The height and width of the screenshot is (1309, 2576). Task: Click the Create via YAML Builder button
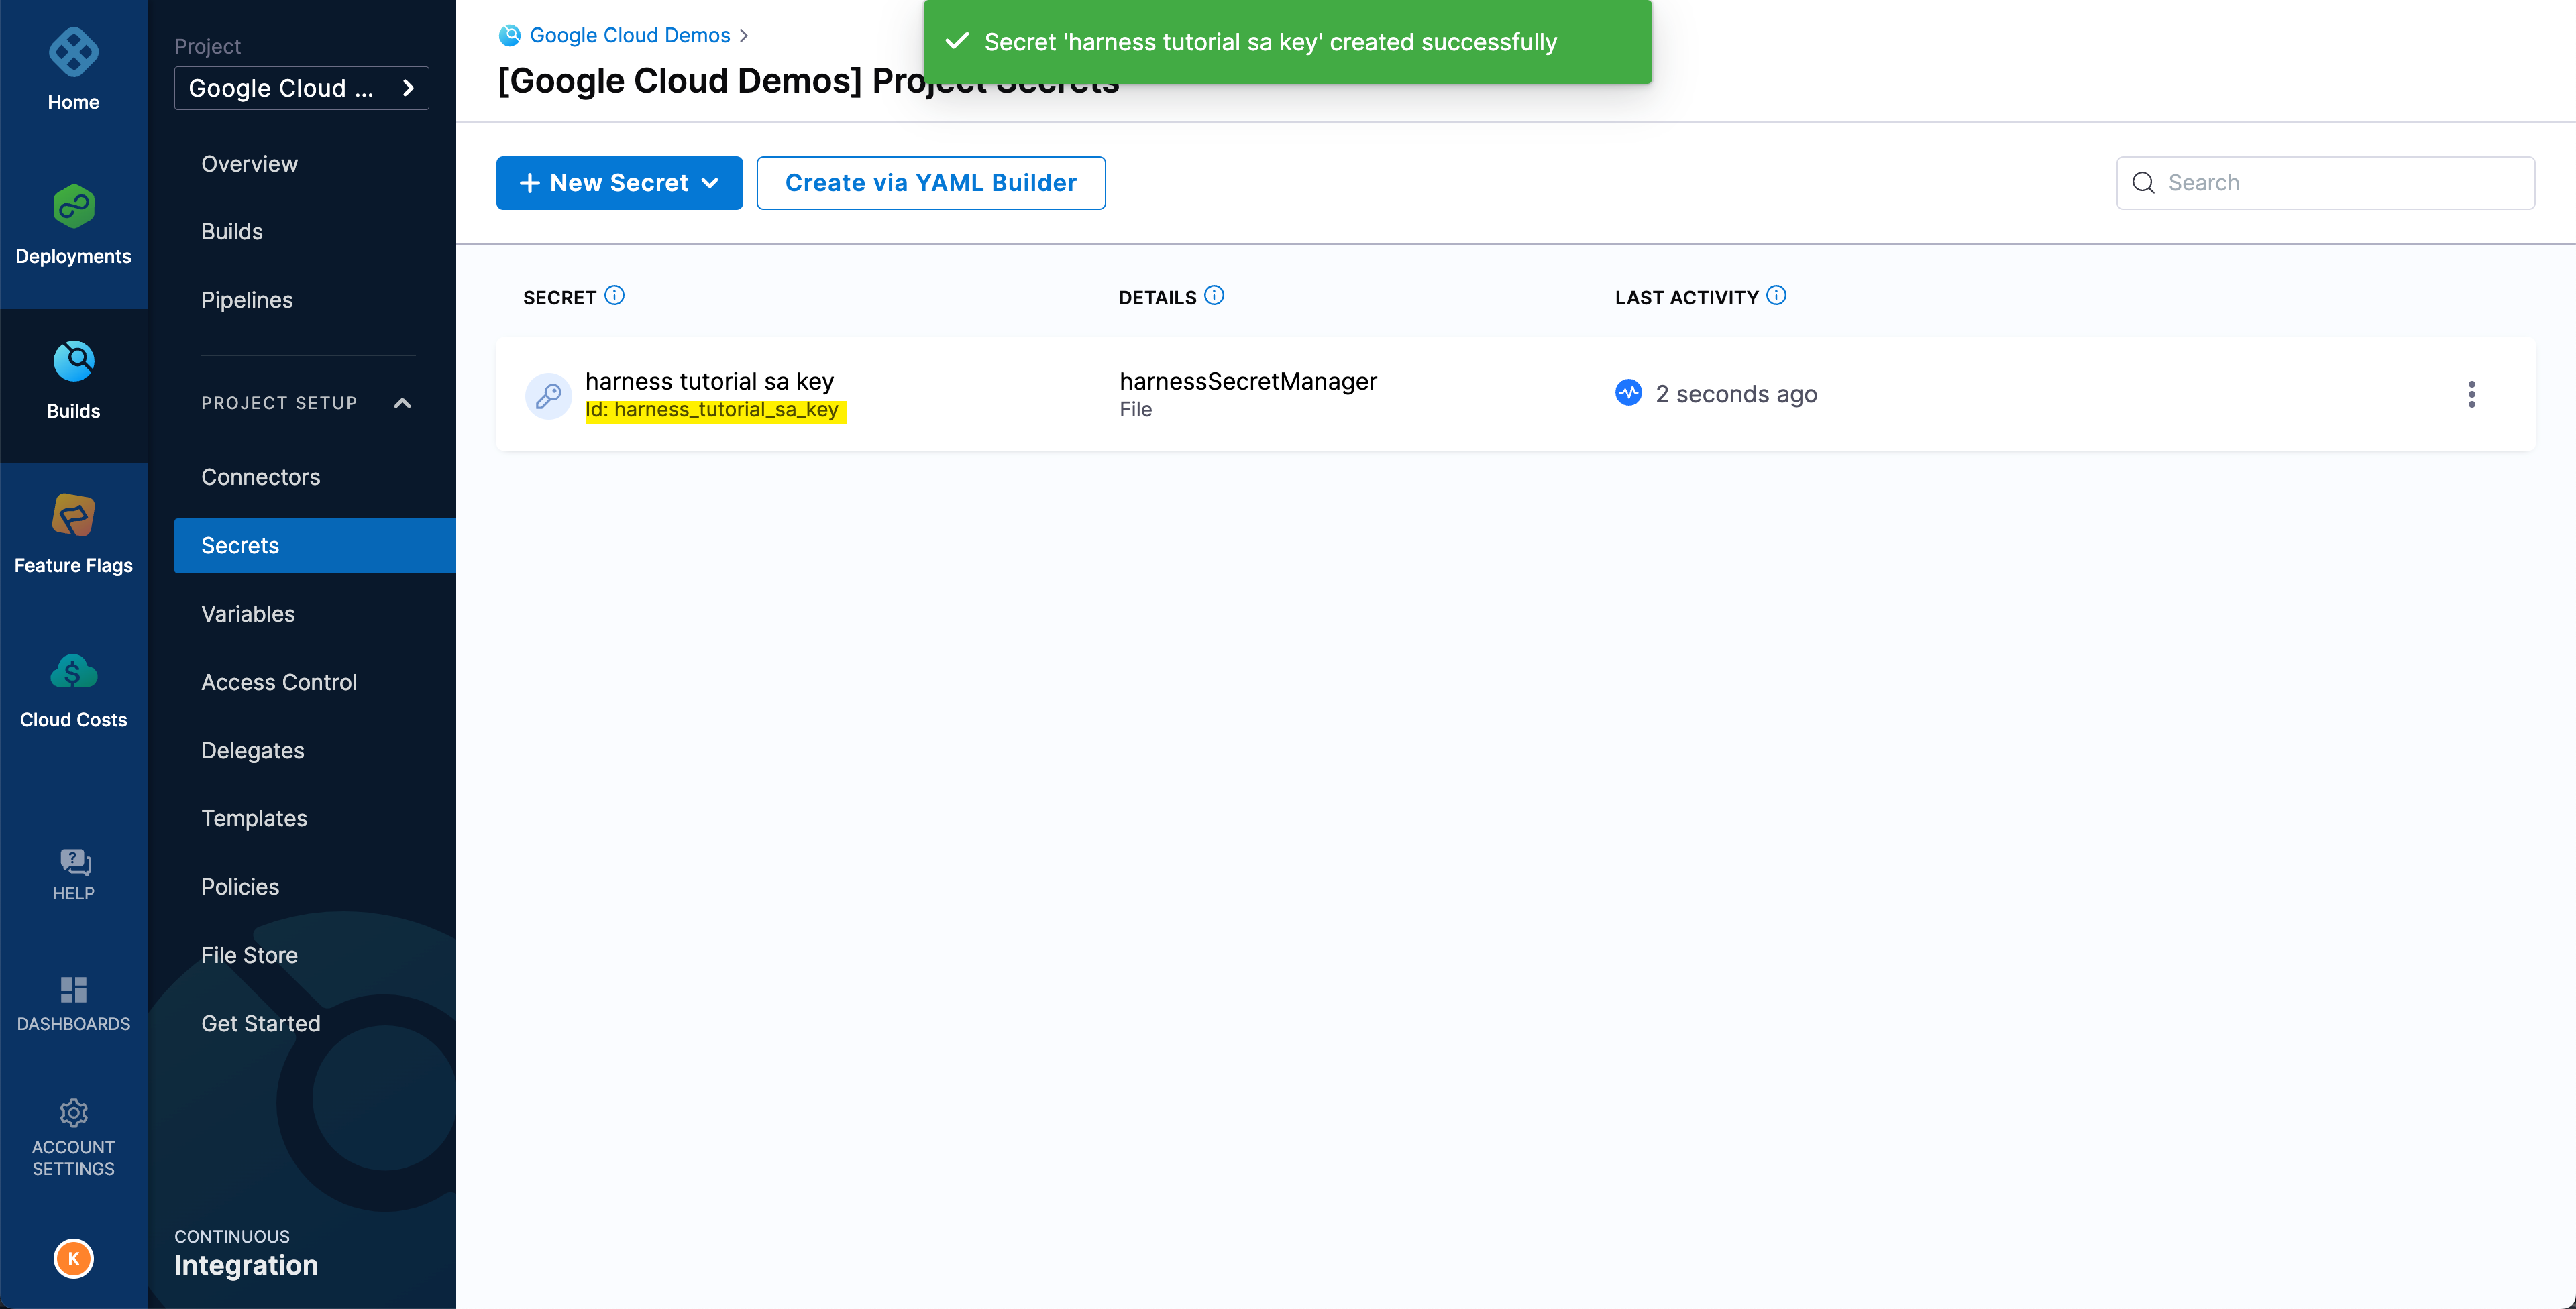pos(930,182)
